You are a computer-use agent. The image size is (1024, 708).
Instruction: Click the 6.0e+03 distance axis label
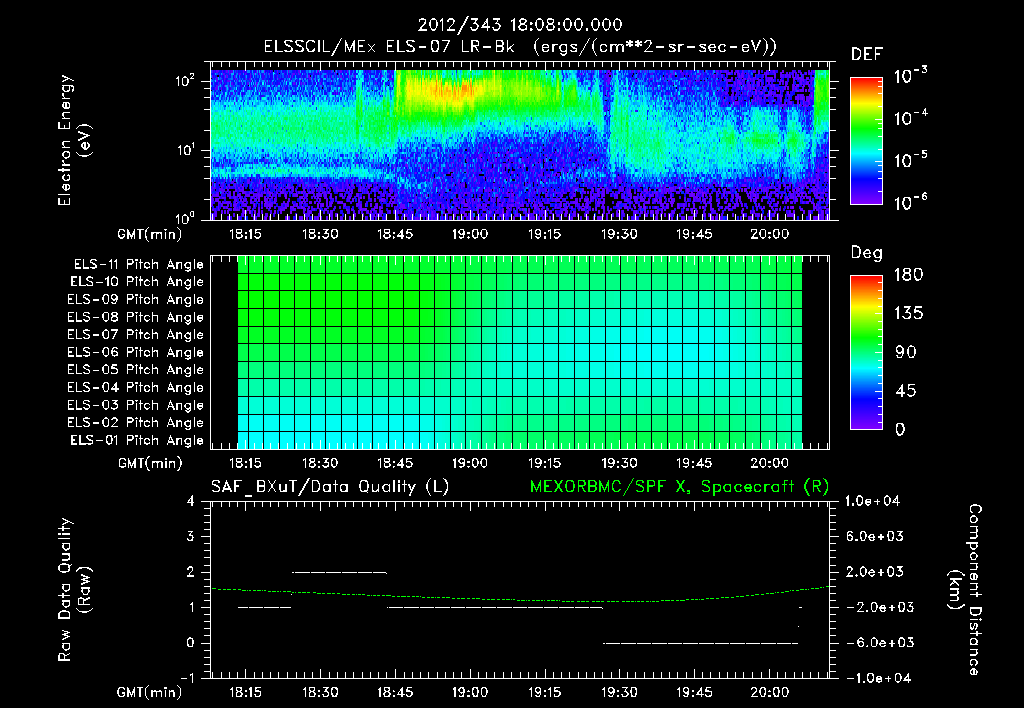click(x=875, y=536)
